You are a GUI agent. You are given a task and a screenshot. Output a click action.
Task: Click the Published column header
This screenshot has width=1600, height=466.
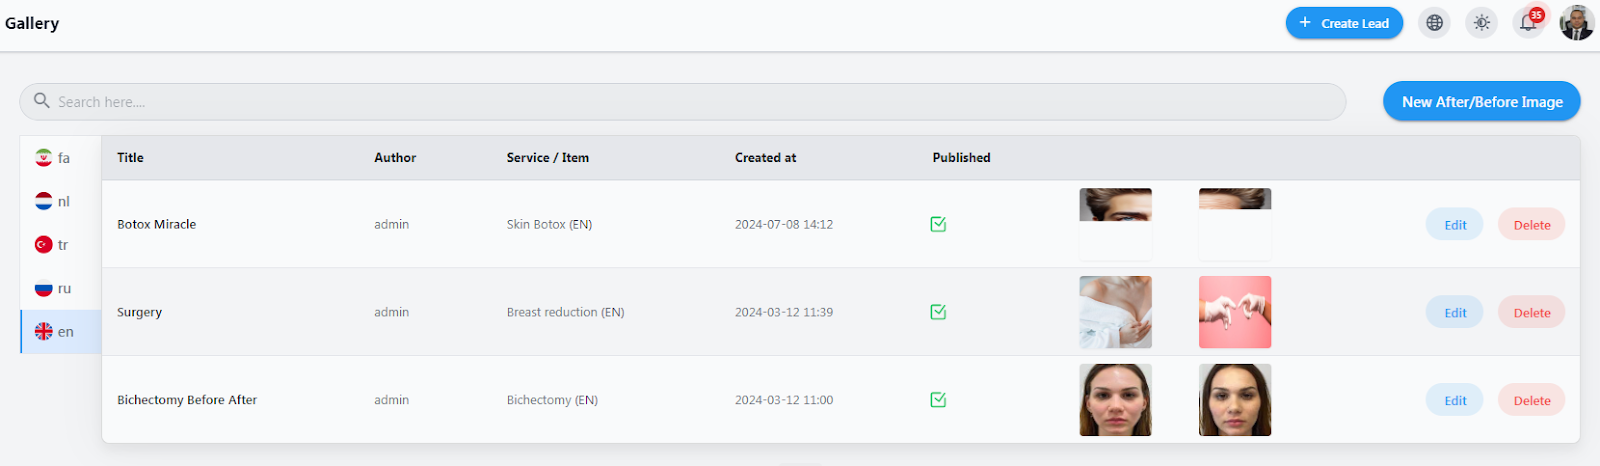(x=962, y=158)
